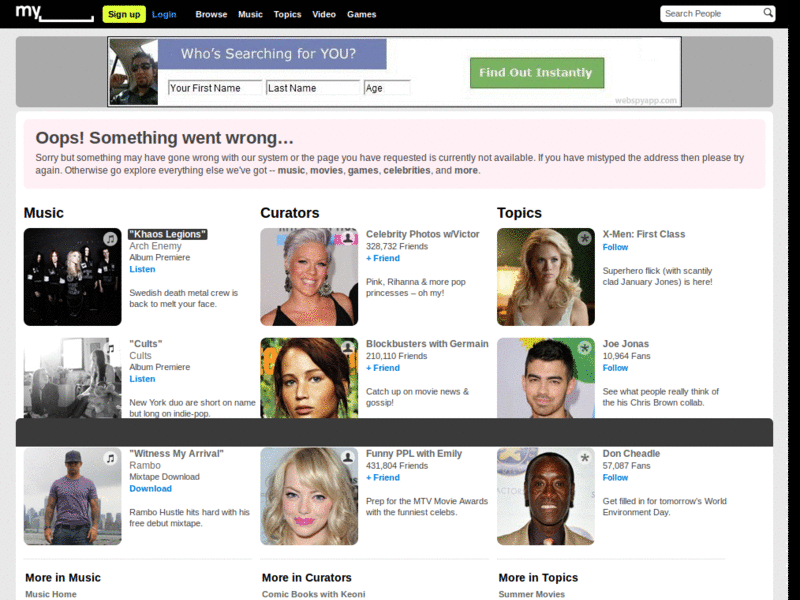Open the "Witness My Arrival" title link
Viewport: 800px width, 600px height.
point(177,454)
